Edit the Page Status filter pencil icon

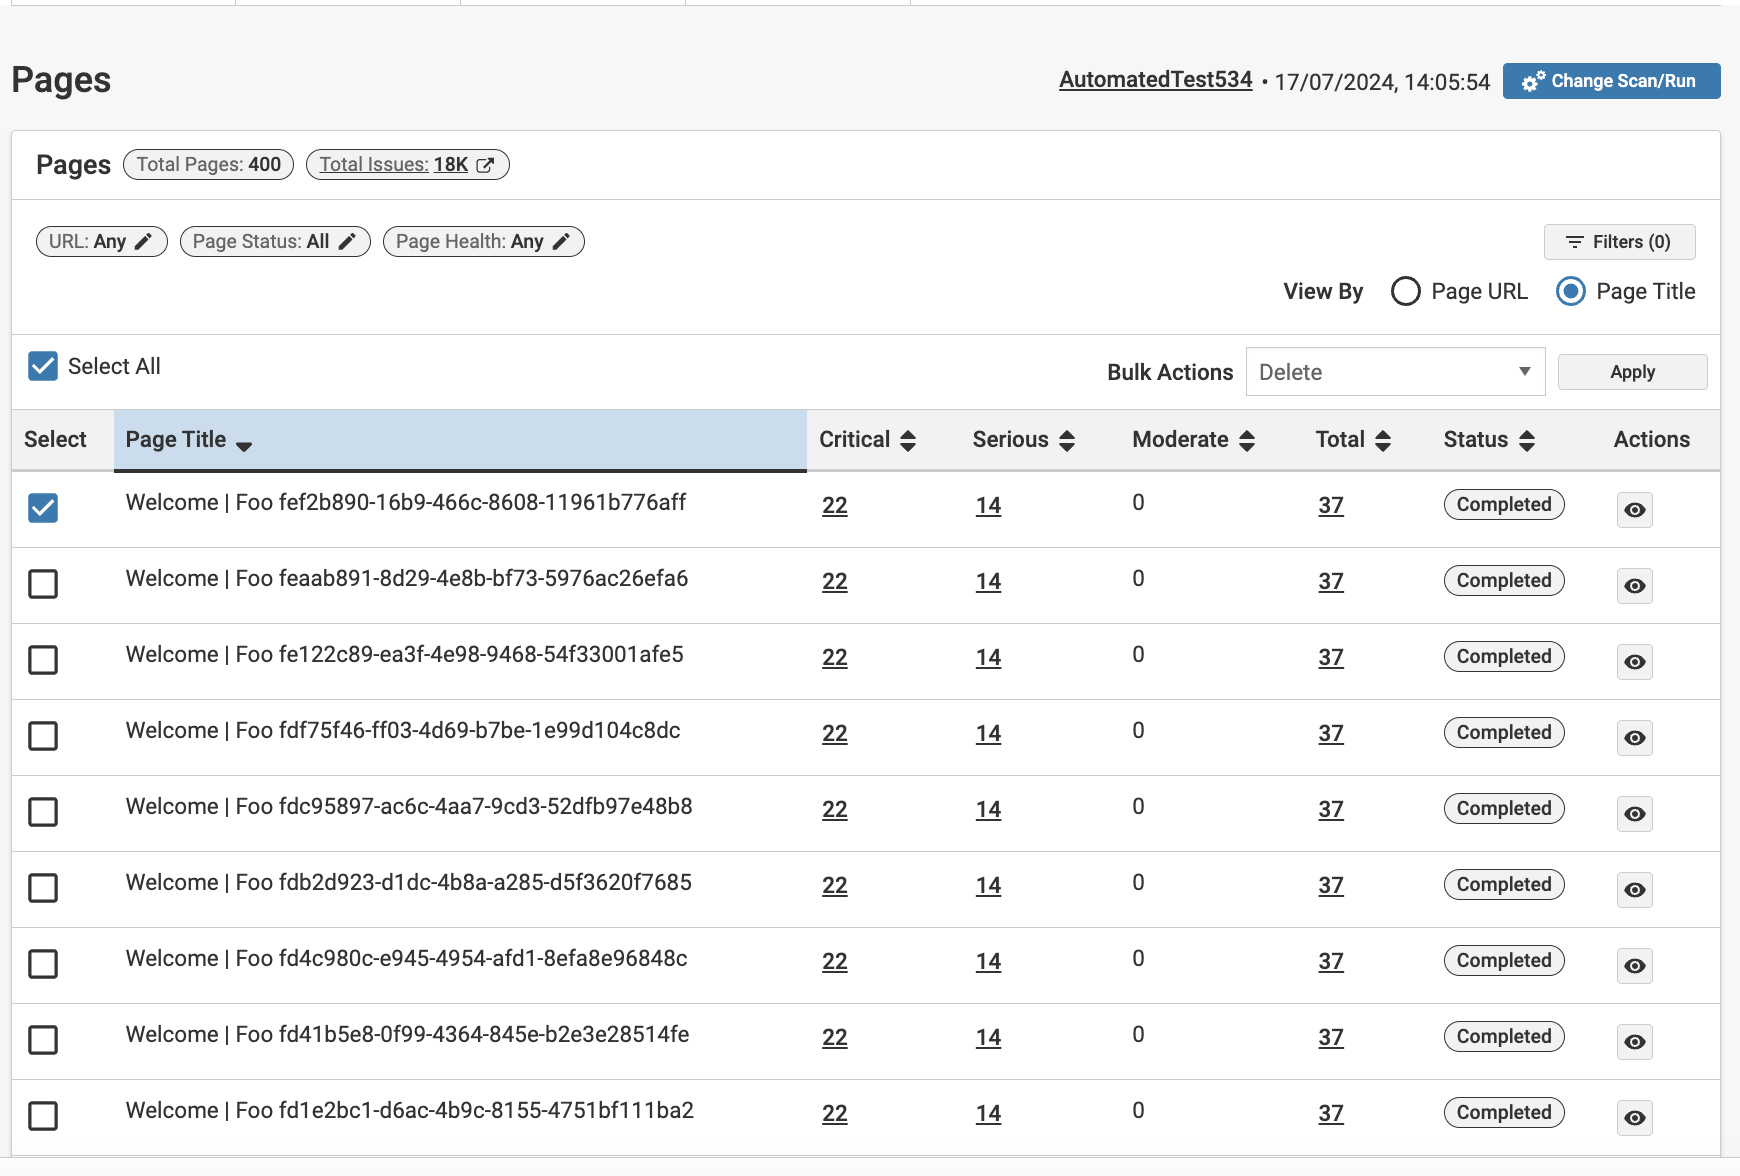point(347,241)
